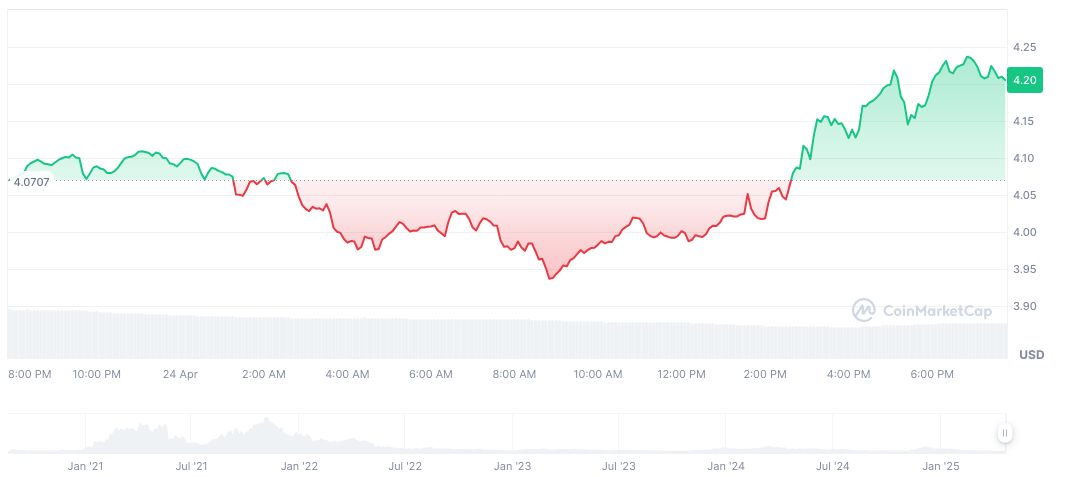Select the 24 Apr date marker
The height and width of the screenshot is (477, 1072).
(x=181, y=374)
